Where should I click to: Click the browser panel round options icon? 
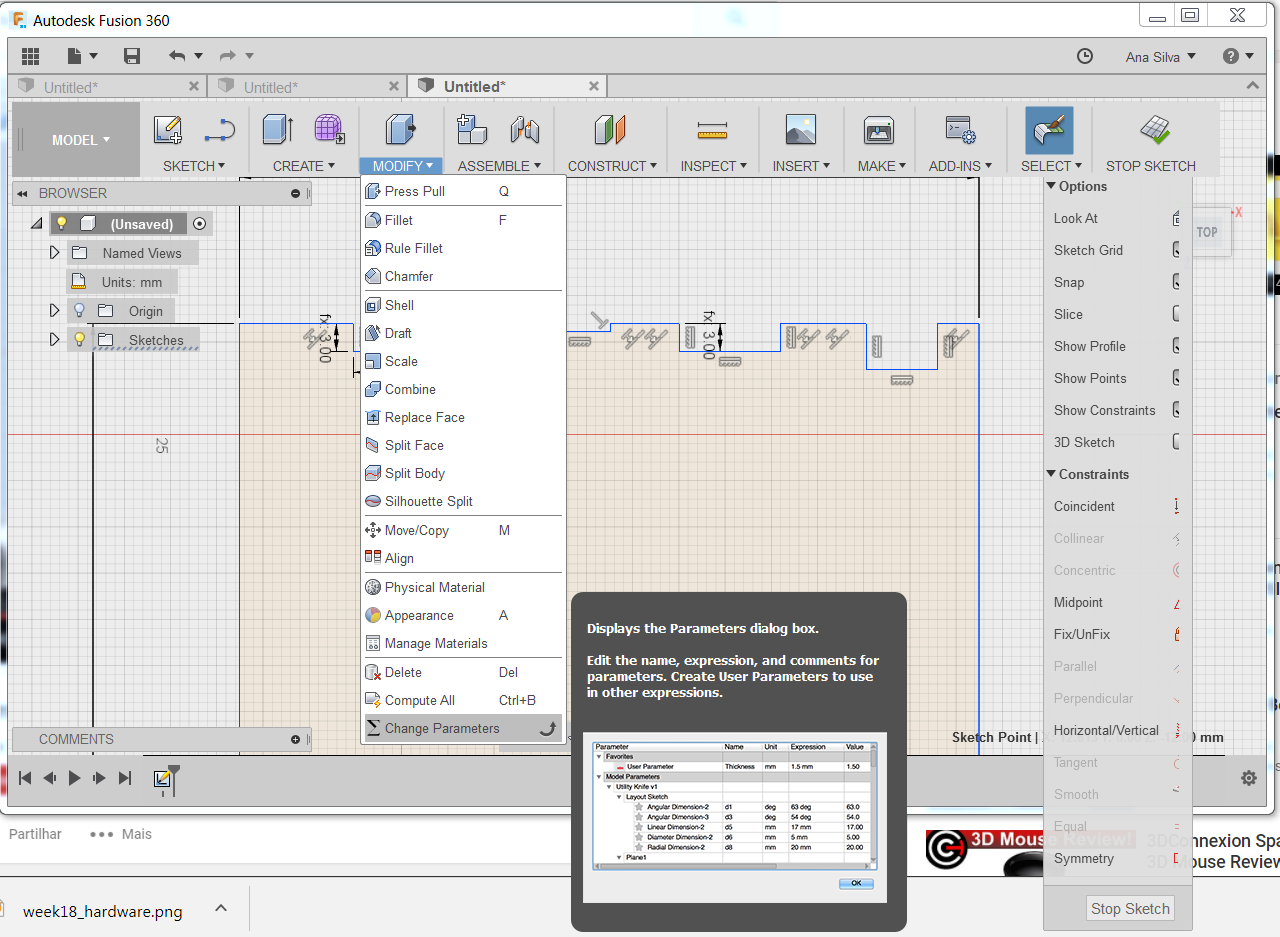tap(295, 194)
